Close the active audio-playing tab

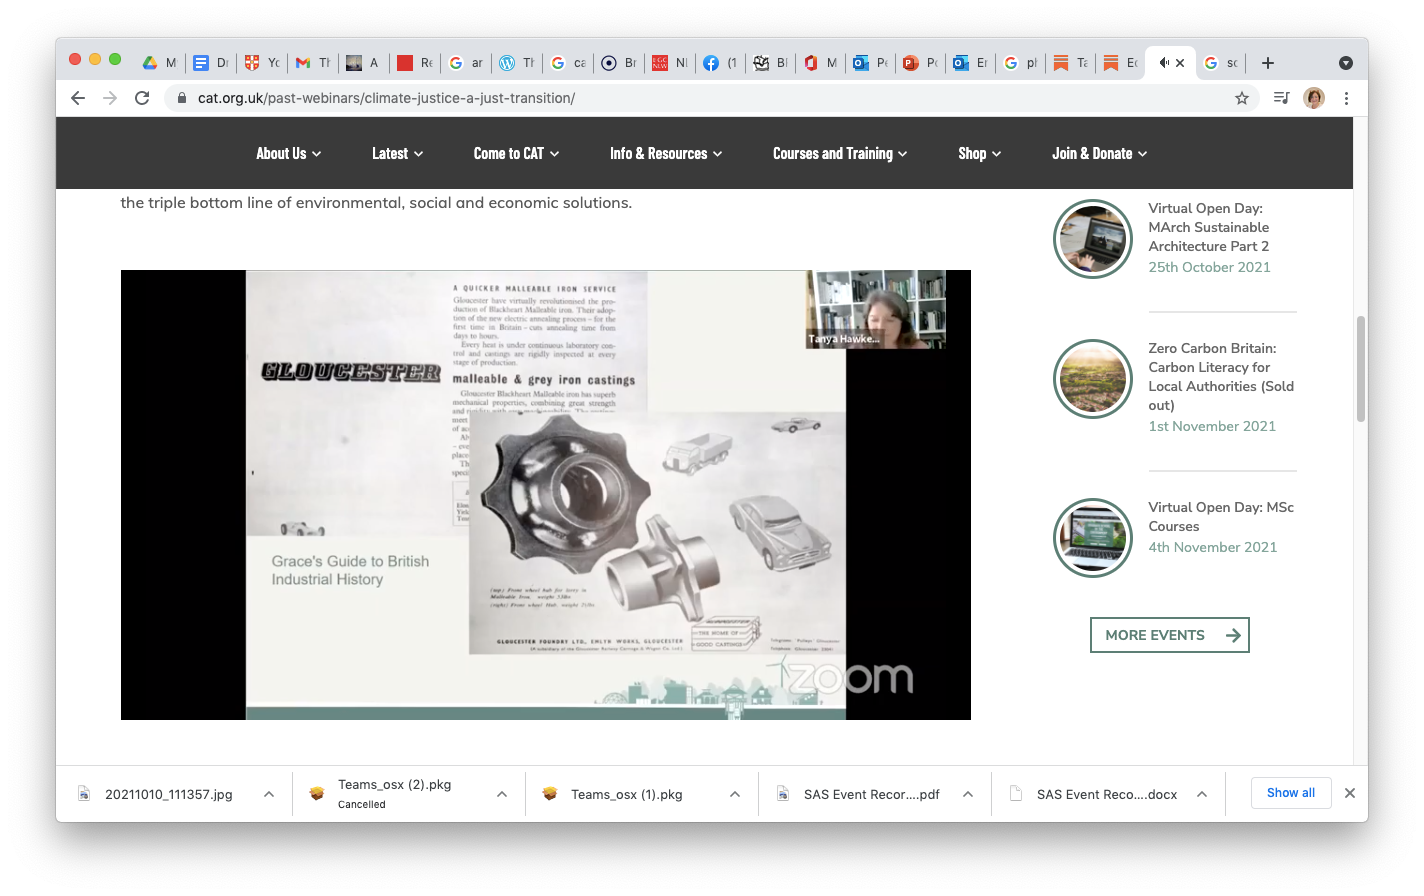pos(1180,63)
